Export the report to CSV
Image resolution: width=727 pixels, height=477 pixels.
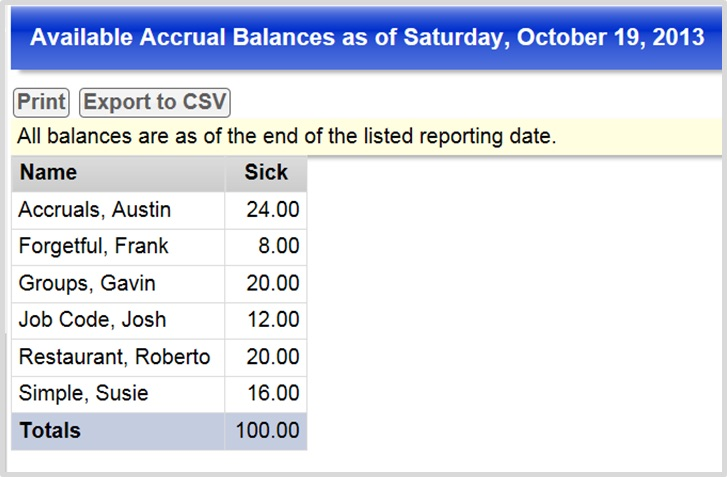[155, 102]
